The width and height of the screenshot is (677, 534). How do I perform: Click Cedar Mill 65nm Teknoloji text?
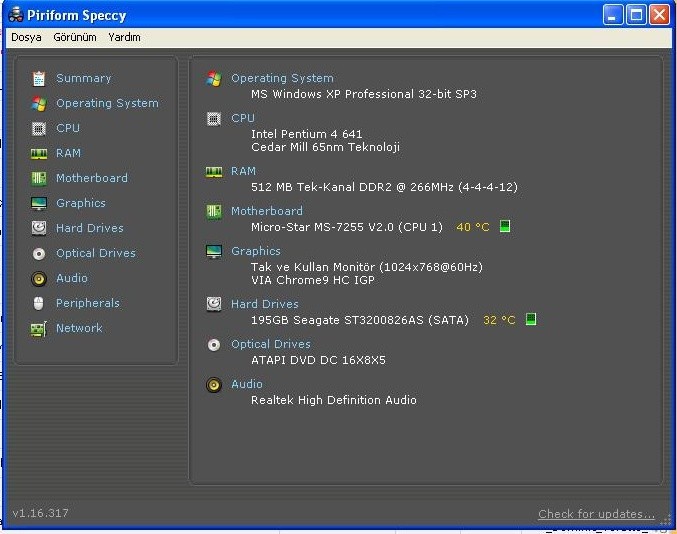click(326, 147)
